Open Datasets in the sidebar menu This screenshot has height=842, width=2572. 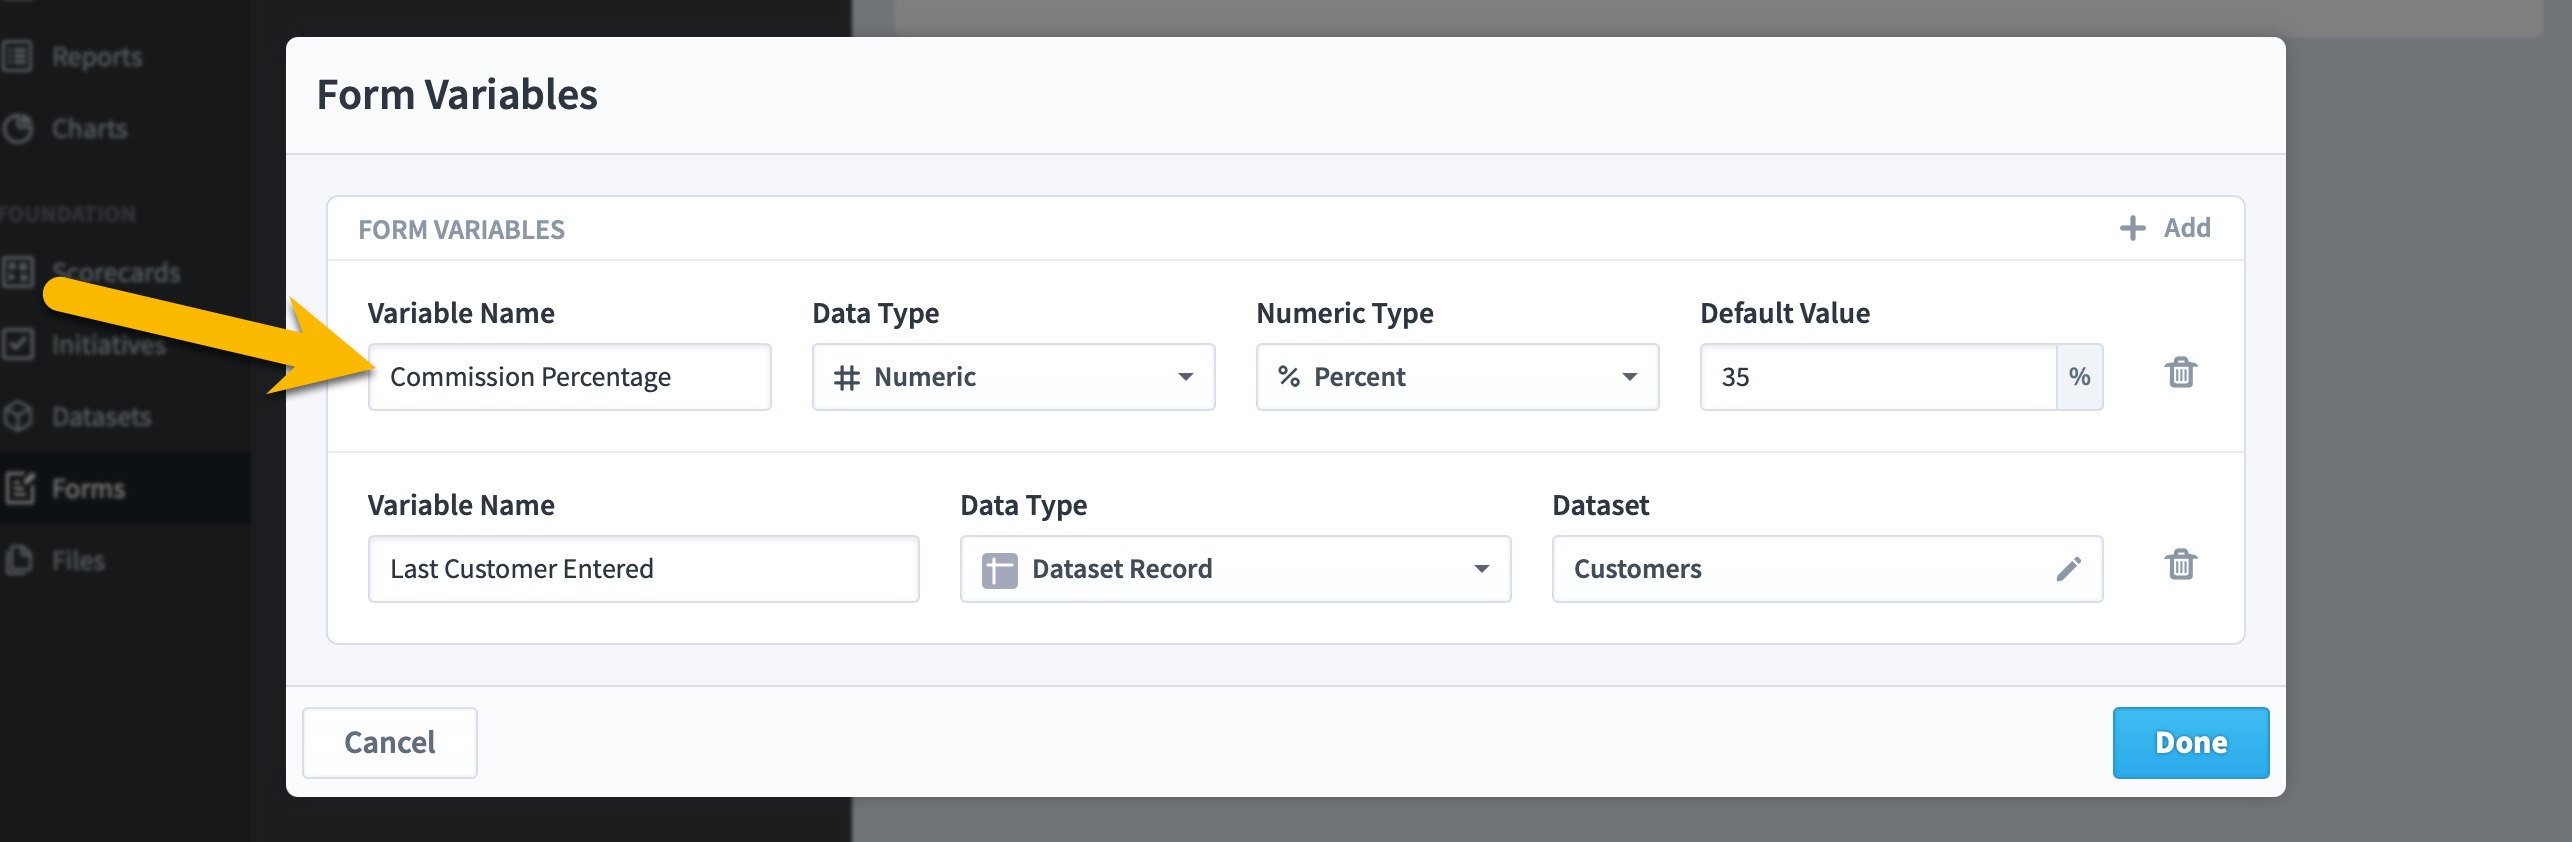pos(101,417)
